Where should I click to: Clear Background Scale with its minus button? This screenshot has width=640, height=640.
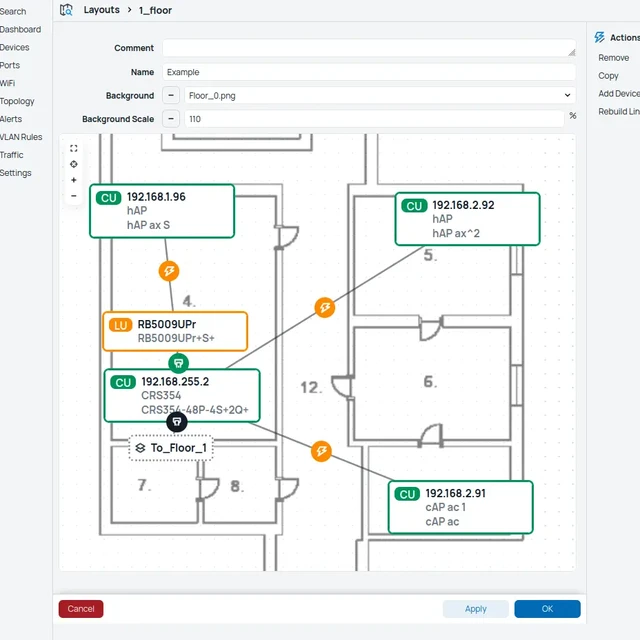coord(171,119)
